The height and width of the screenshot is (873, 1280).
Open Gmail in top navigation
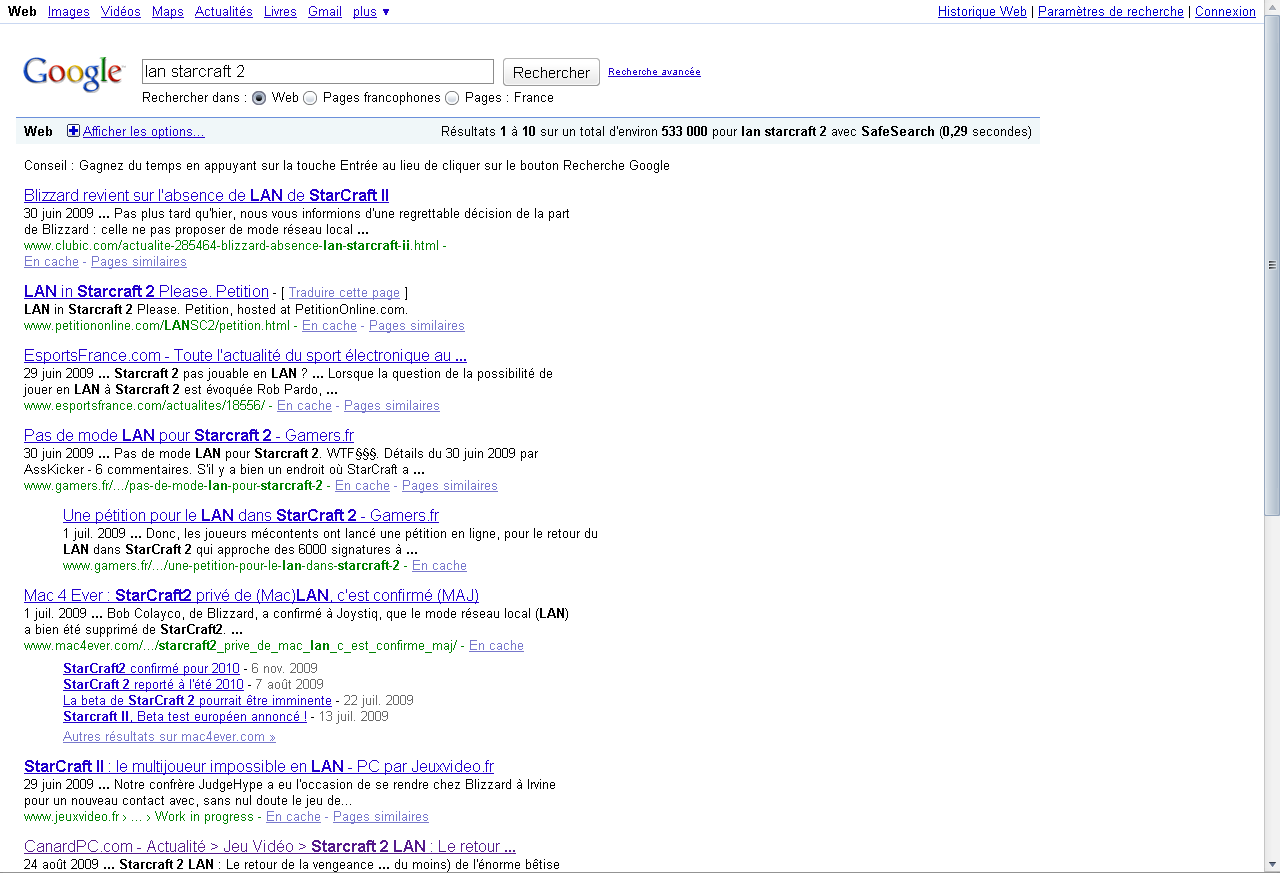coord(325,12)
